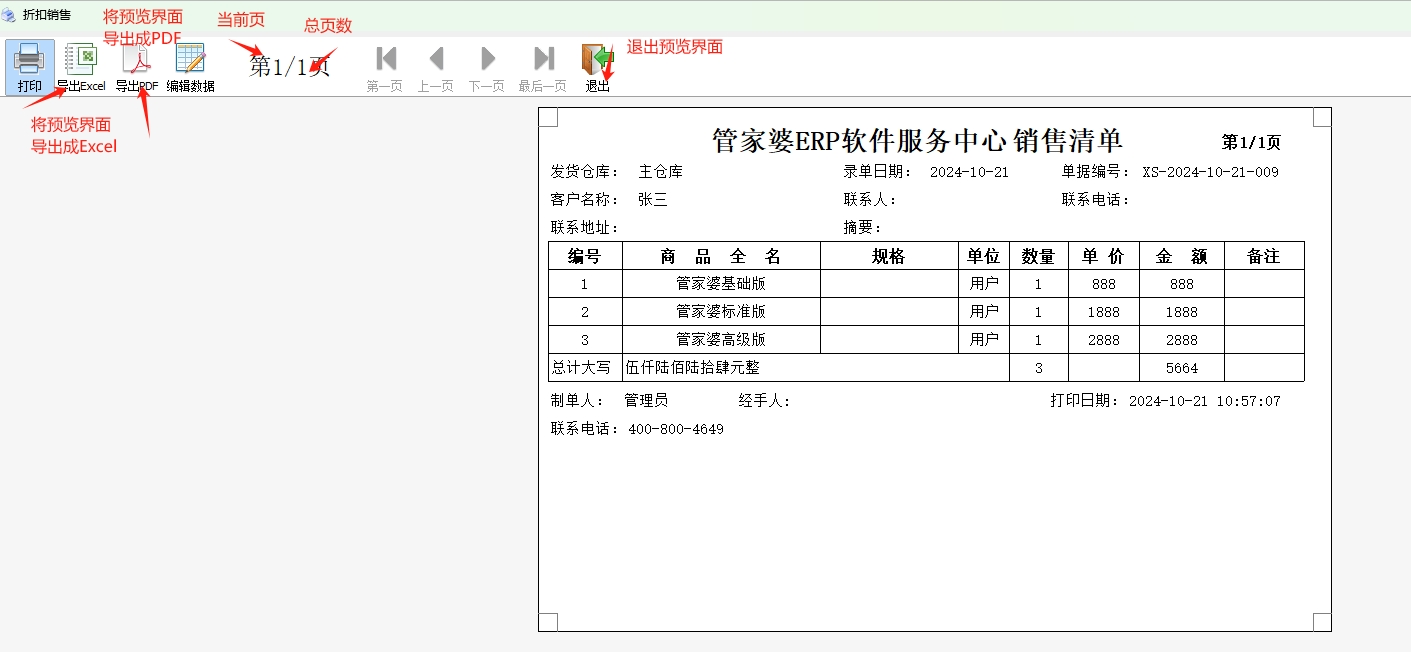Click the 打印 printer icon
The width and height of the screenshot is (1411, 652).
coord(30,60)
